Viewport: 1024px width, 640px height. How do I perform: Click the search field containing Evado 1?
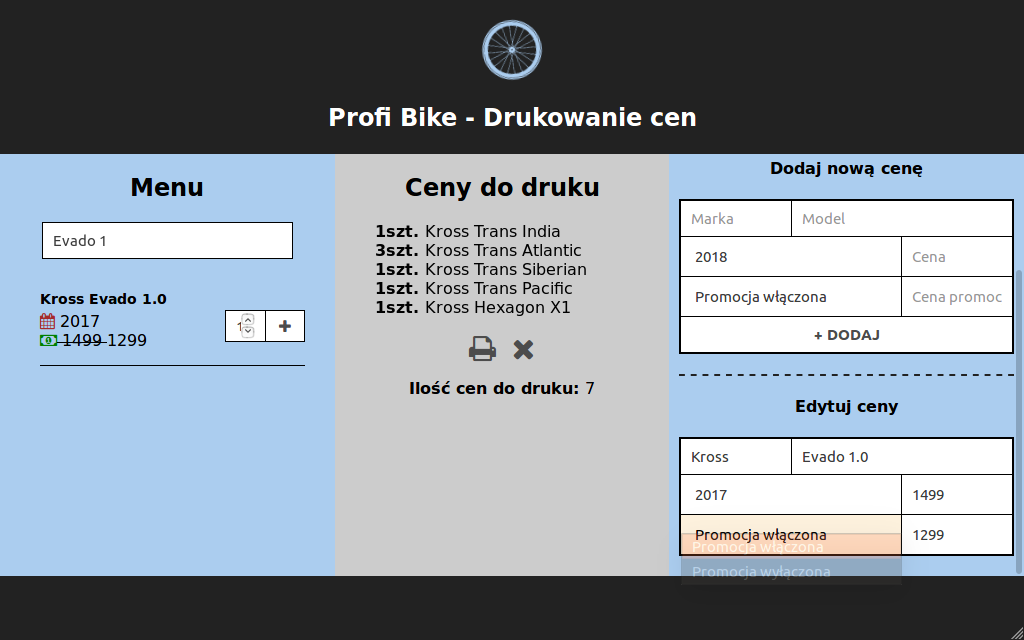tap(167, 240)
